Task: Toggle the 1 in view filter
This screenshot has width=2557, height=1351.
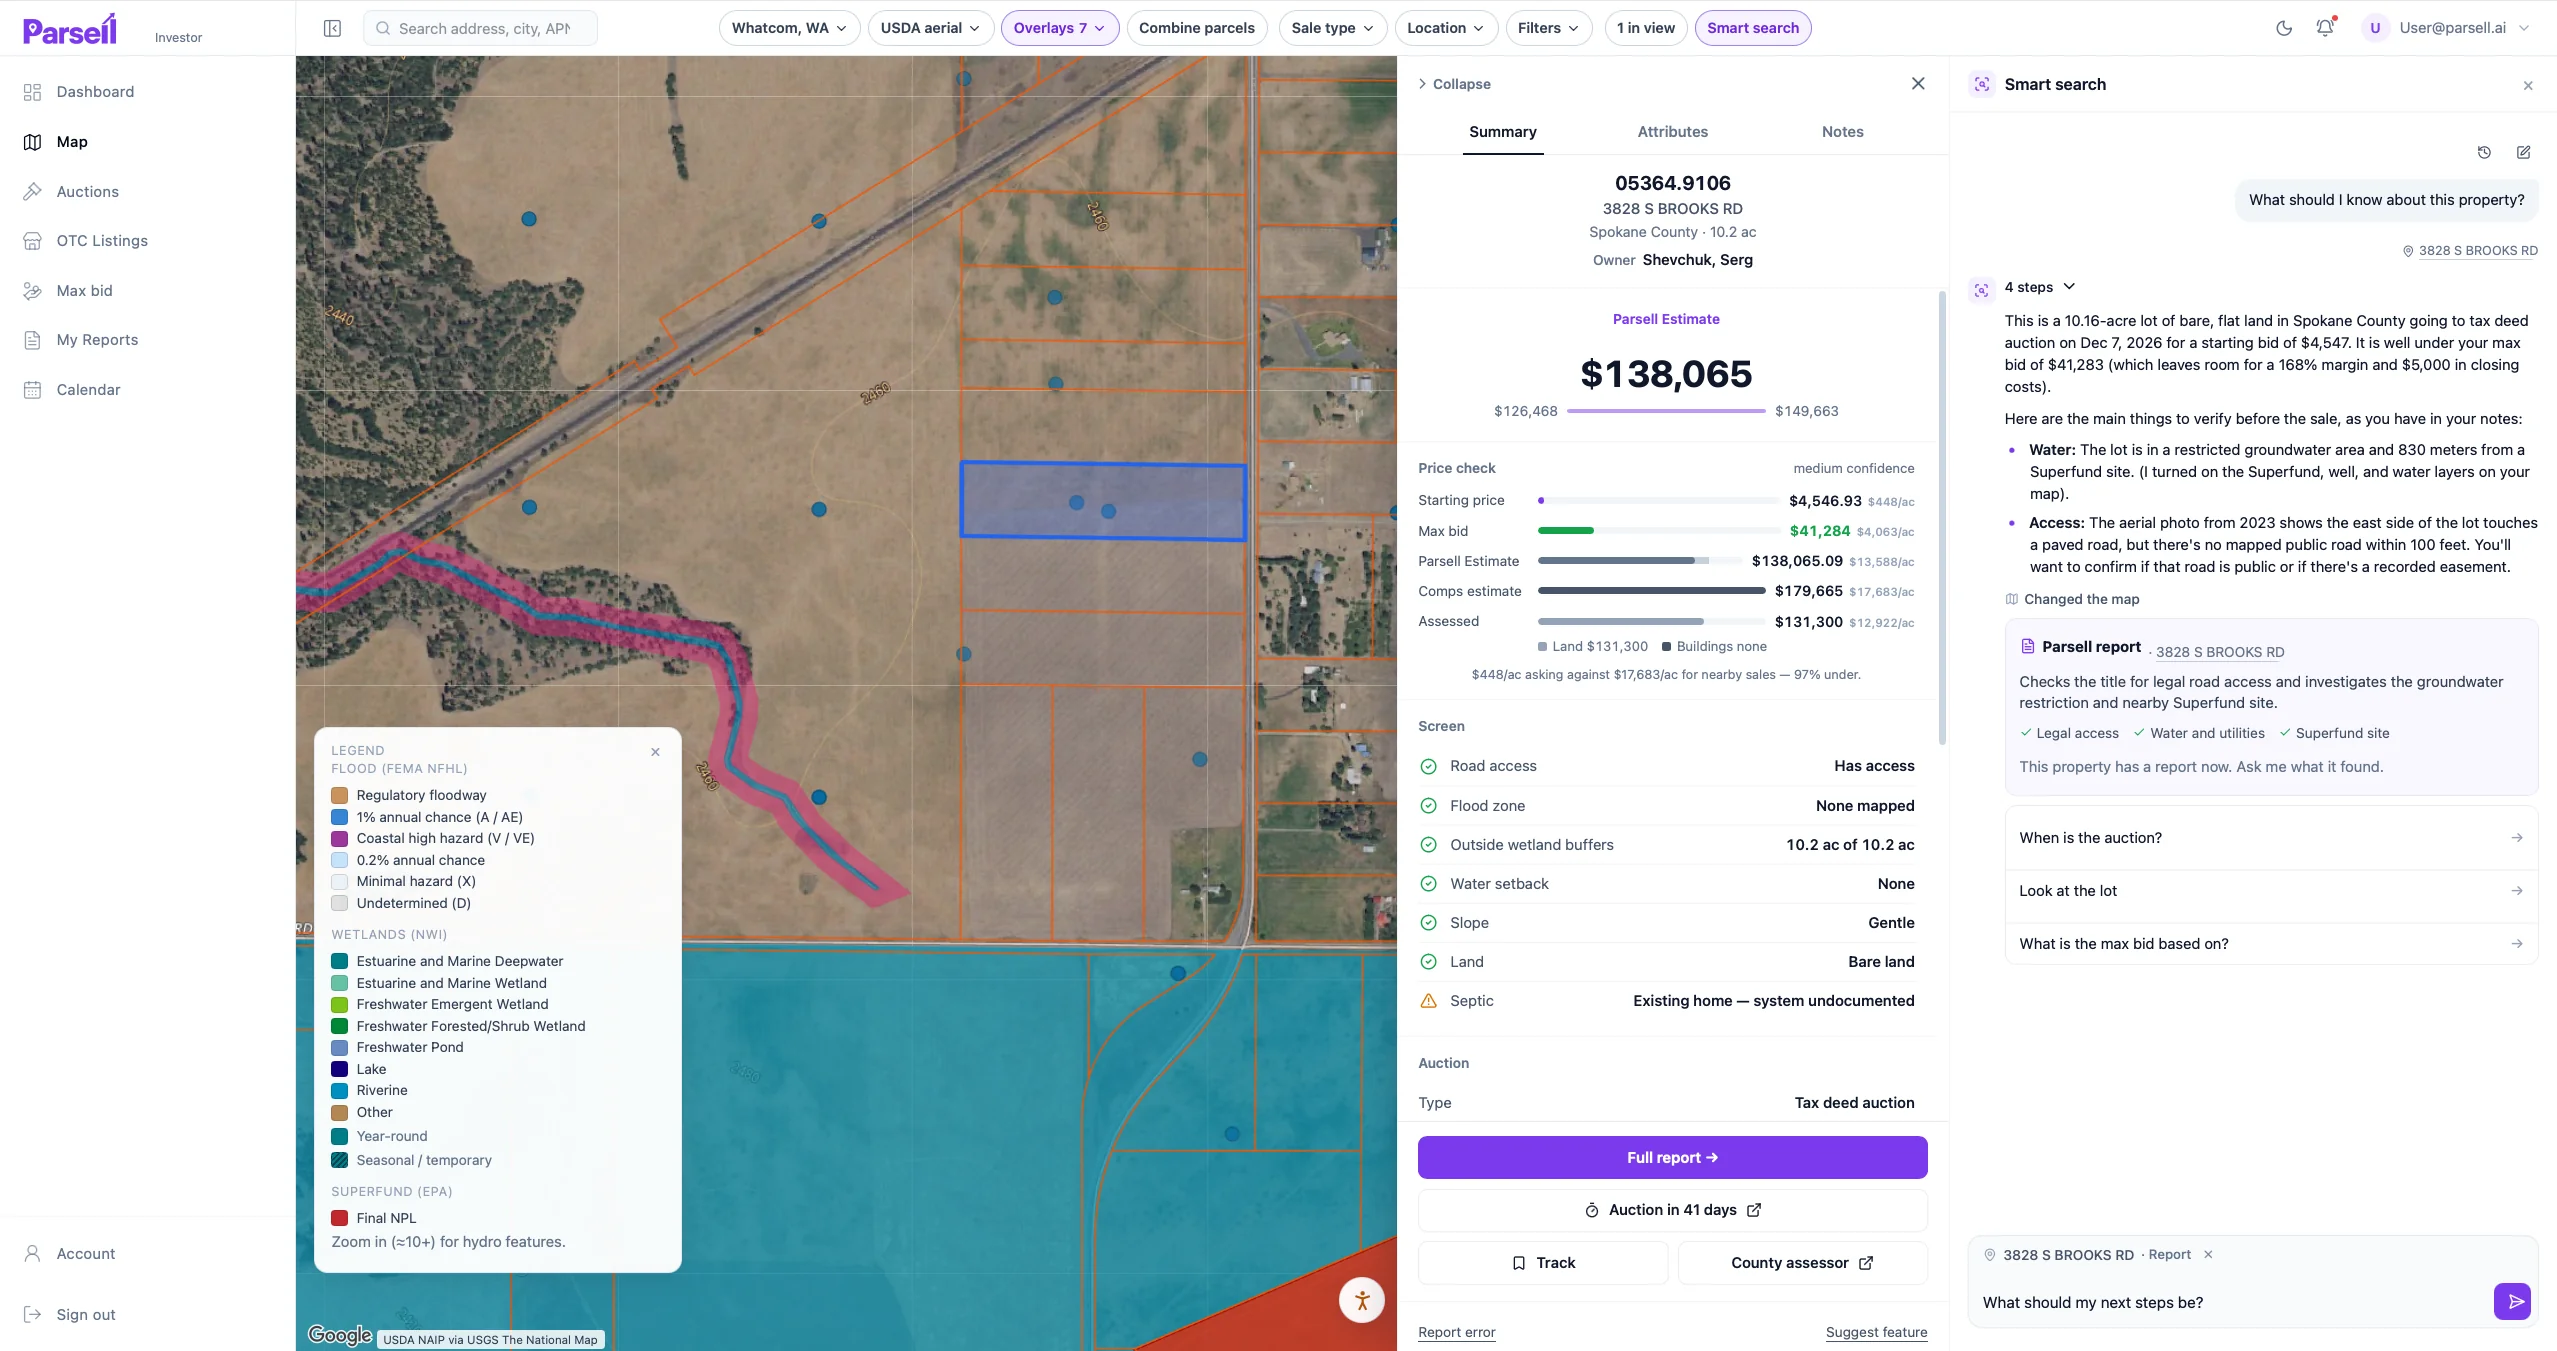Action: point(1645,28)
